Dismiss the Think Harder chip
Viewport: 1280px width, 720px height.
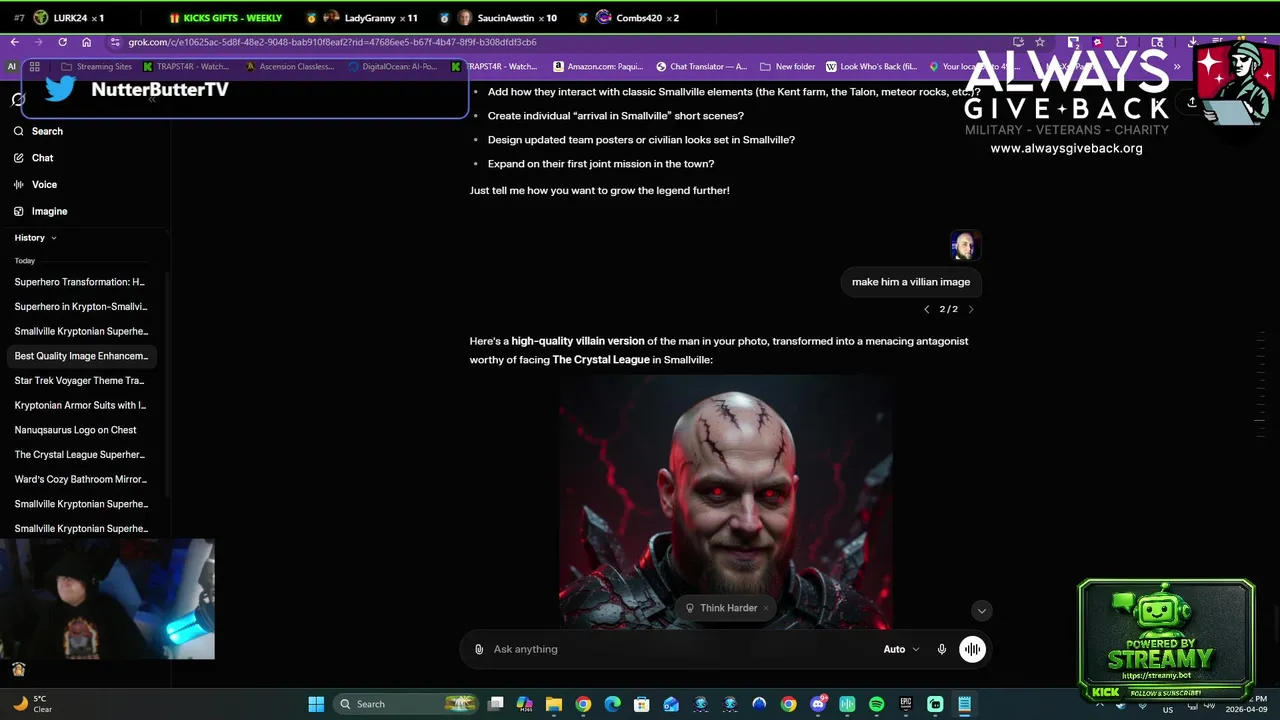pos(766,608)
